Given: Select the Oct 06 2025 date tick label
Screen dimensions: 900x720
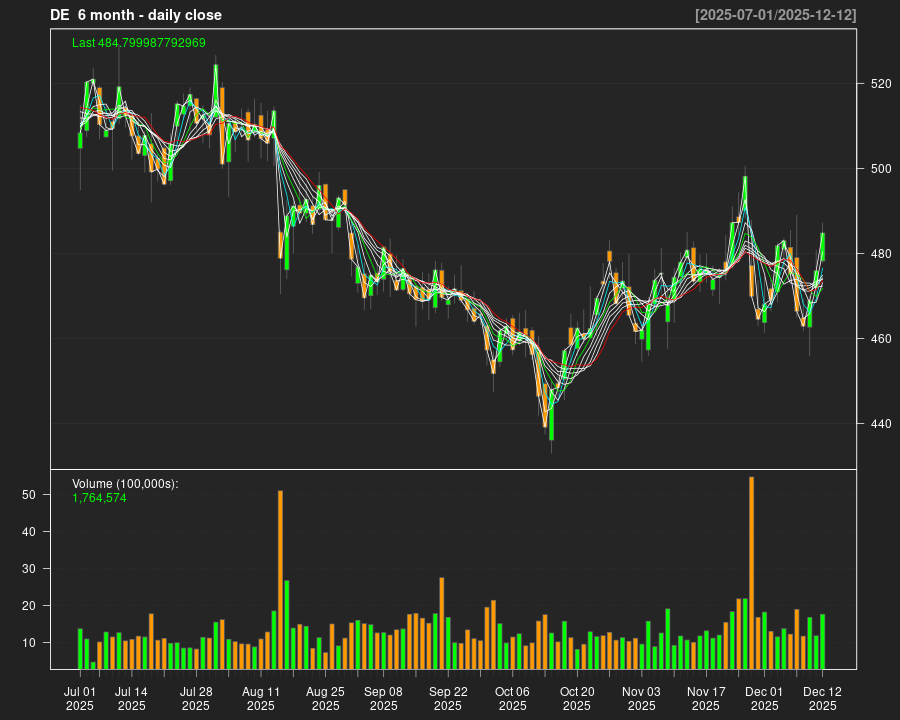Looking at the screenshot, I should coord(512,698).
